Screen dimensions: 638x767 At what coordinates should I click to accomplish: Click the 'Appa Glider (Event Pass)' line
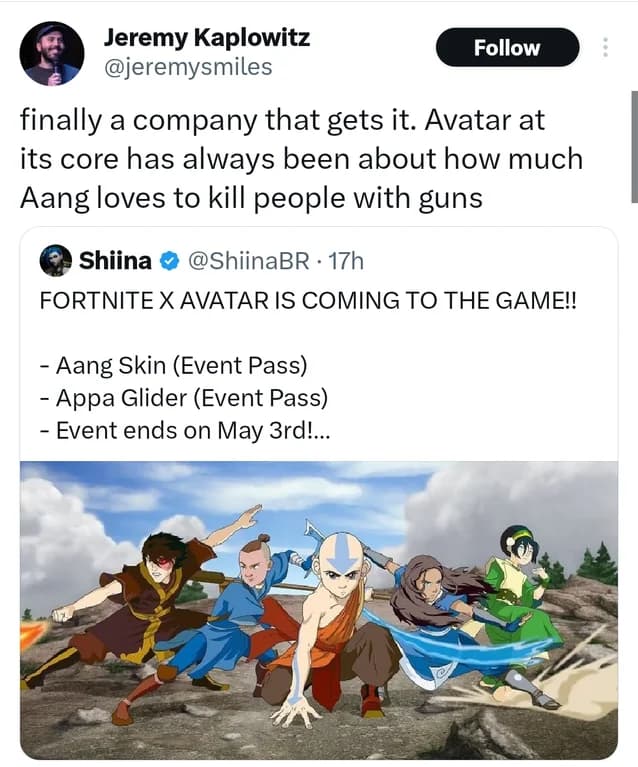pyautogui.click(x=184, y=398)
